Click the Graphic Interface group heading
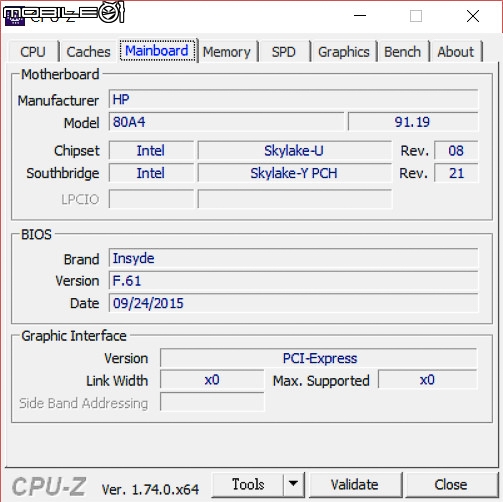Screen dimensions: 503x502 [74, 336]
